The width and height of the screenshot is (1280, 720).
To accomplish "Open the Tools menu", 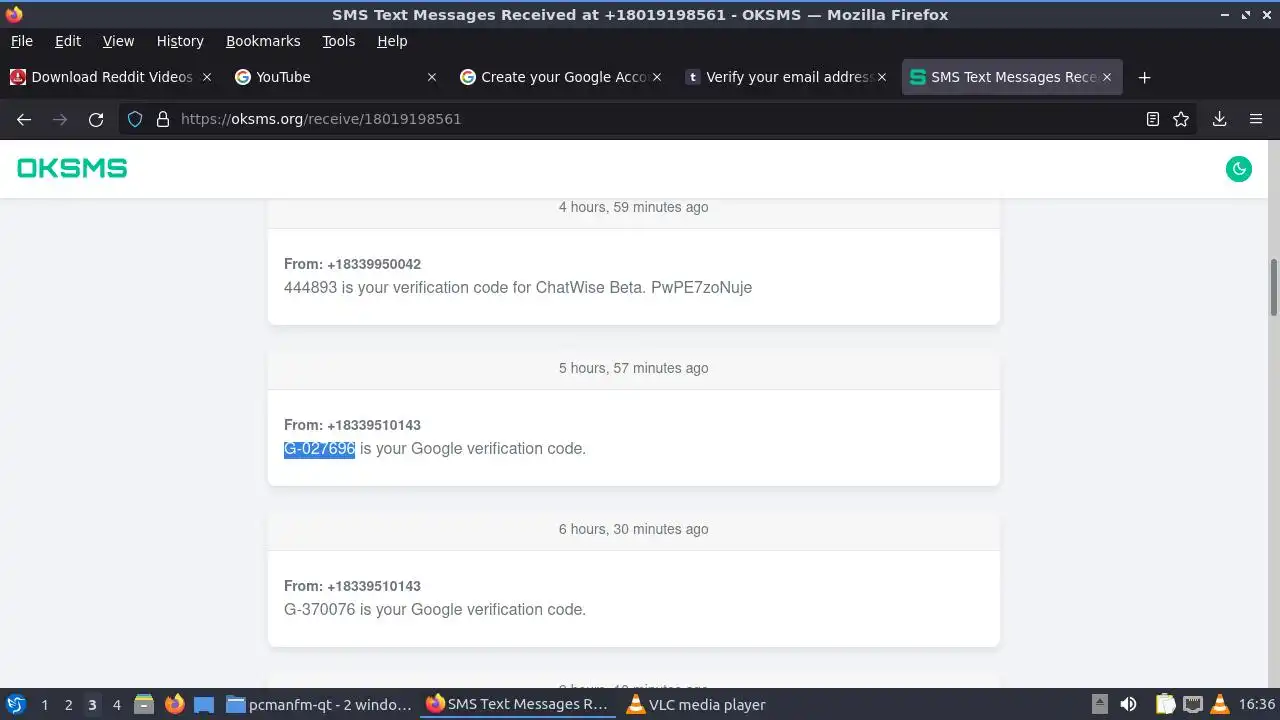I will coord(339,41).
